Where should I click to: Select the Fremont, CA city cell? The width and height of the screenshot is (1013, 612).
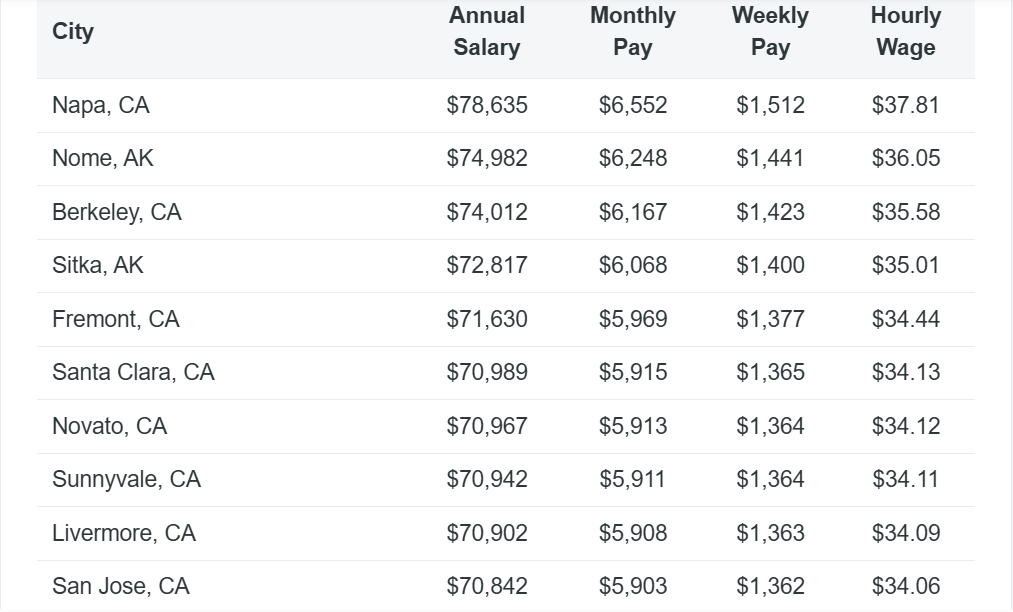[x=116, y=319]
